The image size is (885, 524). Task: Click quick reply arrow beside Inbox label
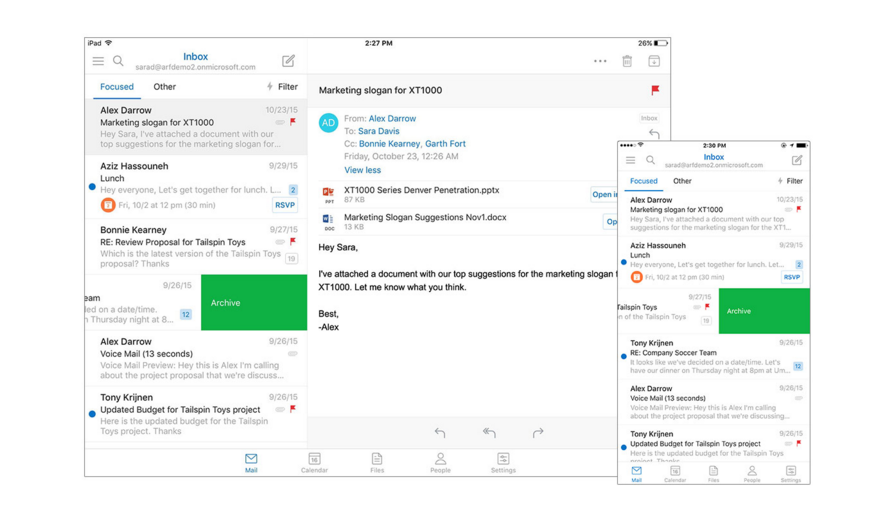tap(654, 134)
